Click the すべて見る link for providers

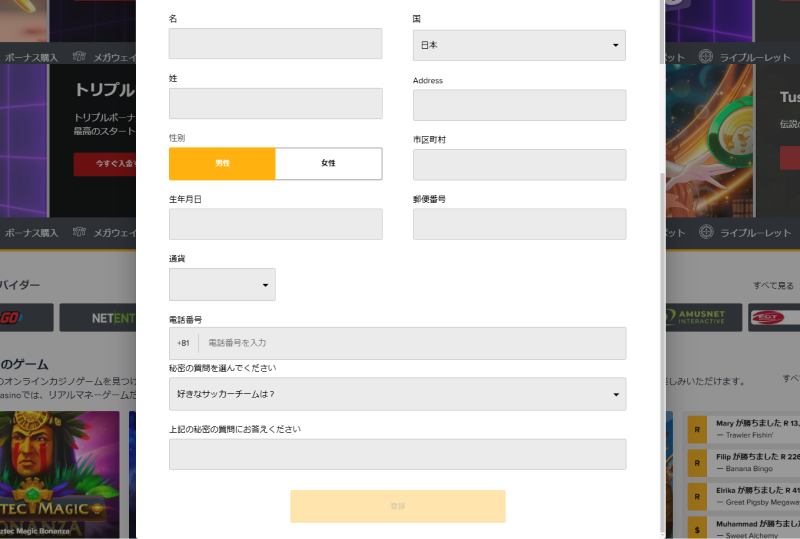click(x=772, y=286)
